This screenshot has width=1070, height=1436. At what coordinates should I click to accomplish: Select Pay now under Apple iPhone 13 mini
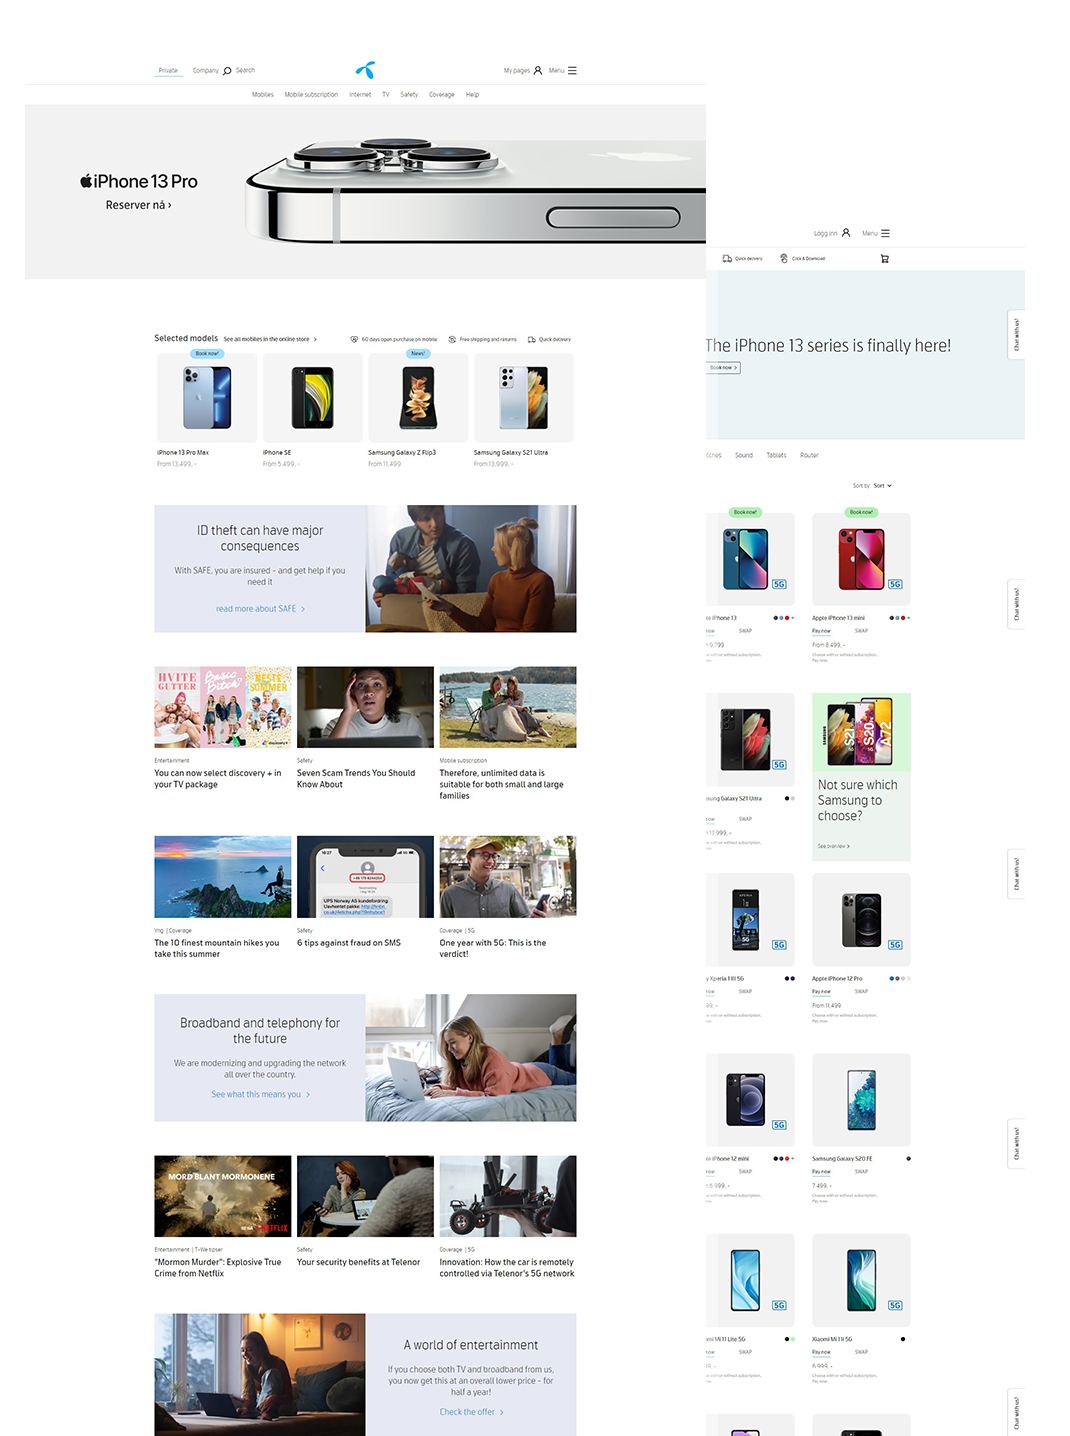821,631
